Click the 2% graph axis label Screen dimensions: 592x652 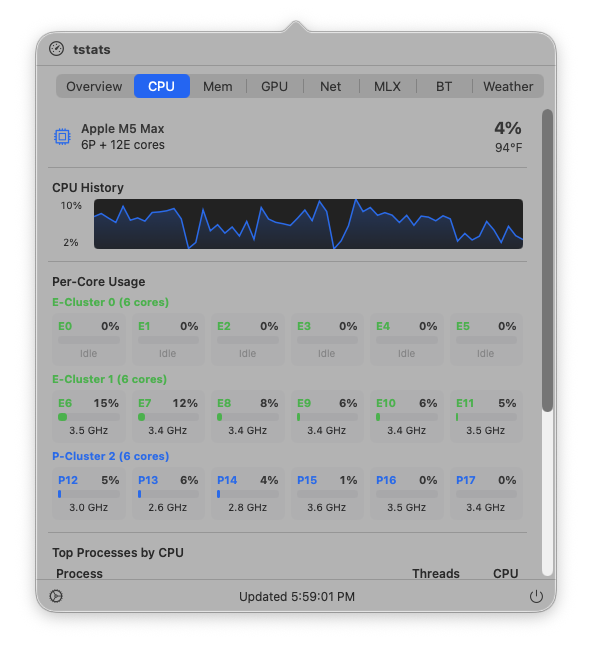71,242
